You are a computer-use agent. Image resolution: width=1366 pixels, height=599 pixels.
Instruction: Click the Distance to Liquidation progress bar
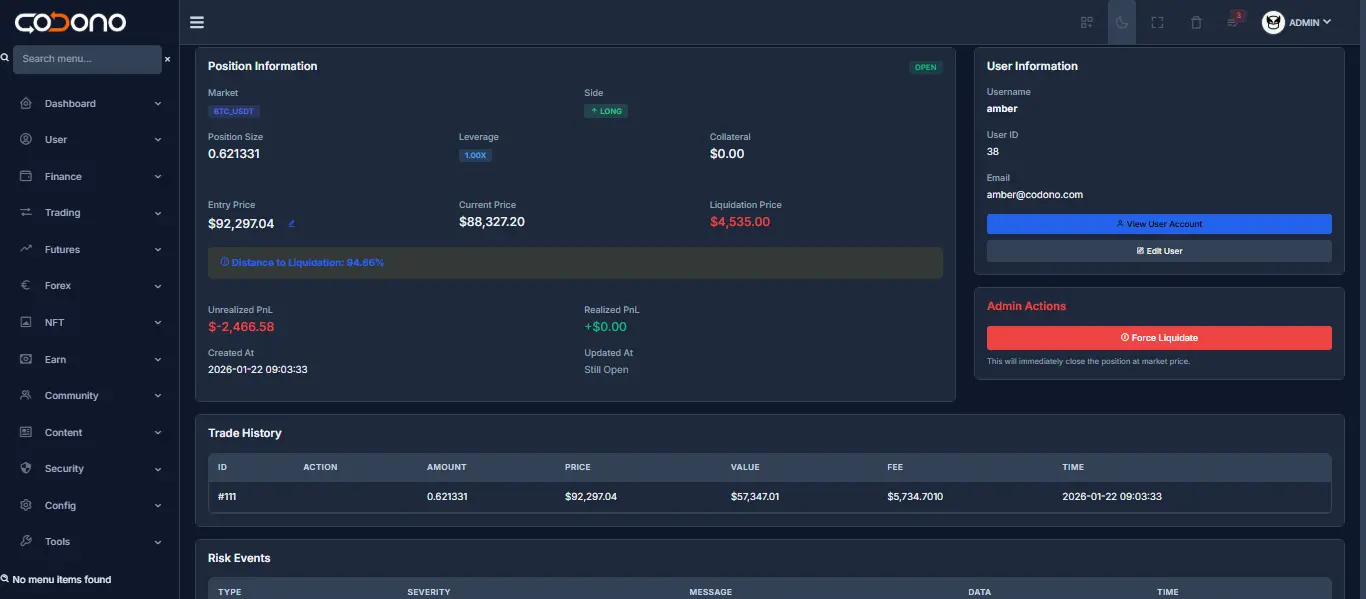pyautogui.click(x=575, y=262)
